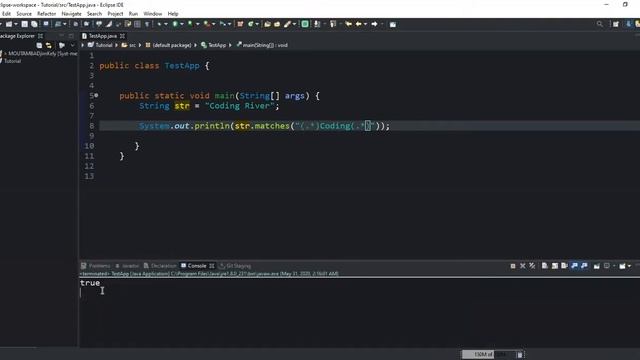640x360 pixels.
Task: Click the flashlight Search toolbar icon
Action: click(x=288, y=24)
